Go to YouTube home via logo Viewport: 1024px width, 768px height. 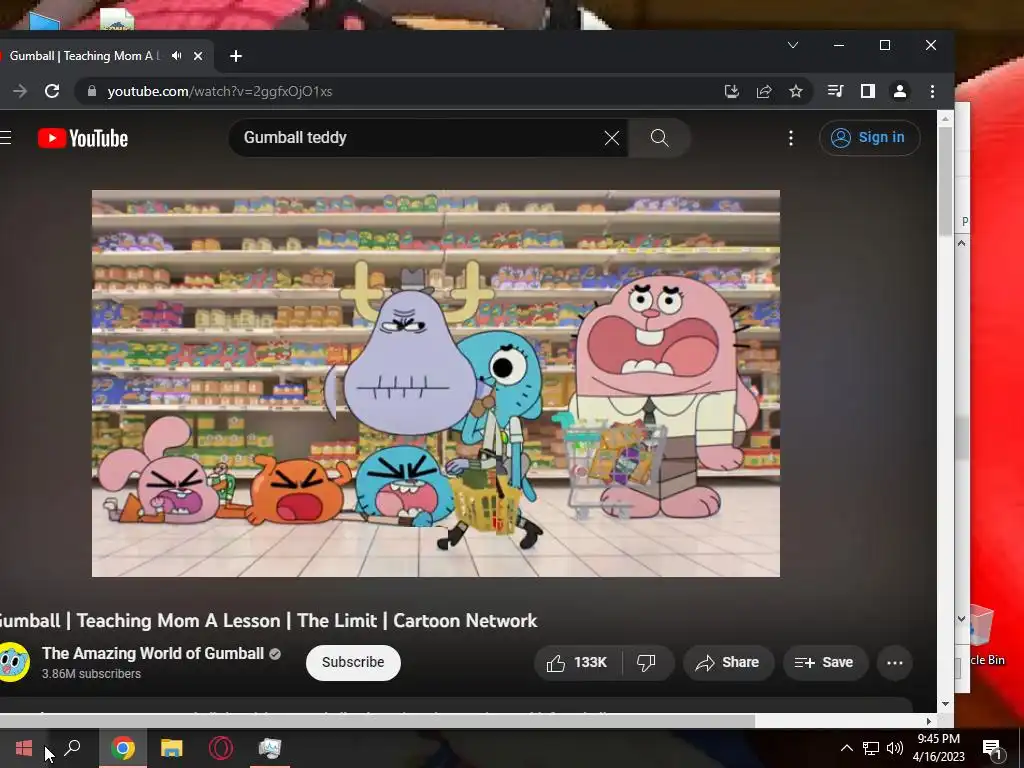pos(83,138)
